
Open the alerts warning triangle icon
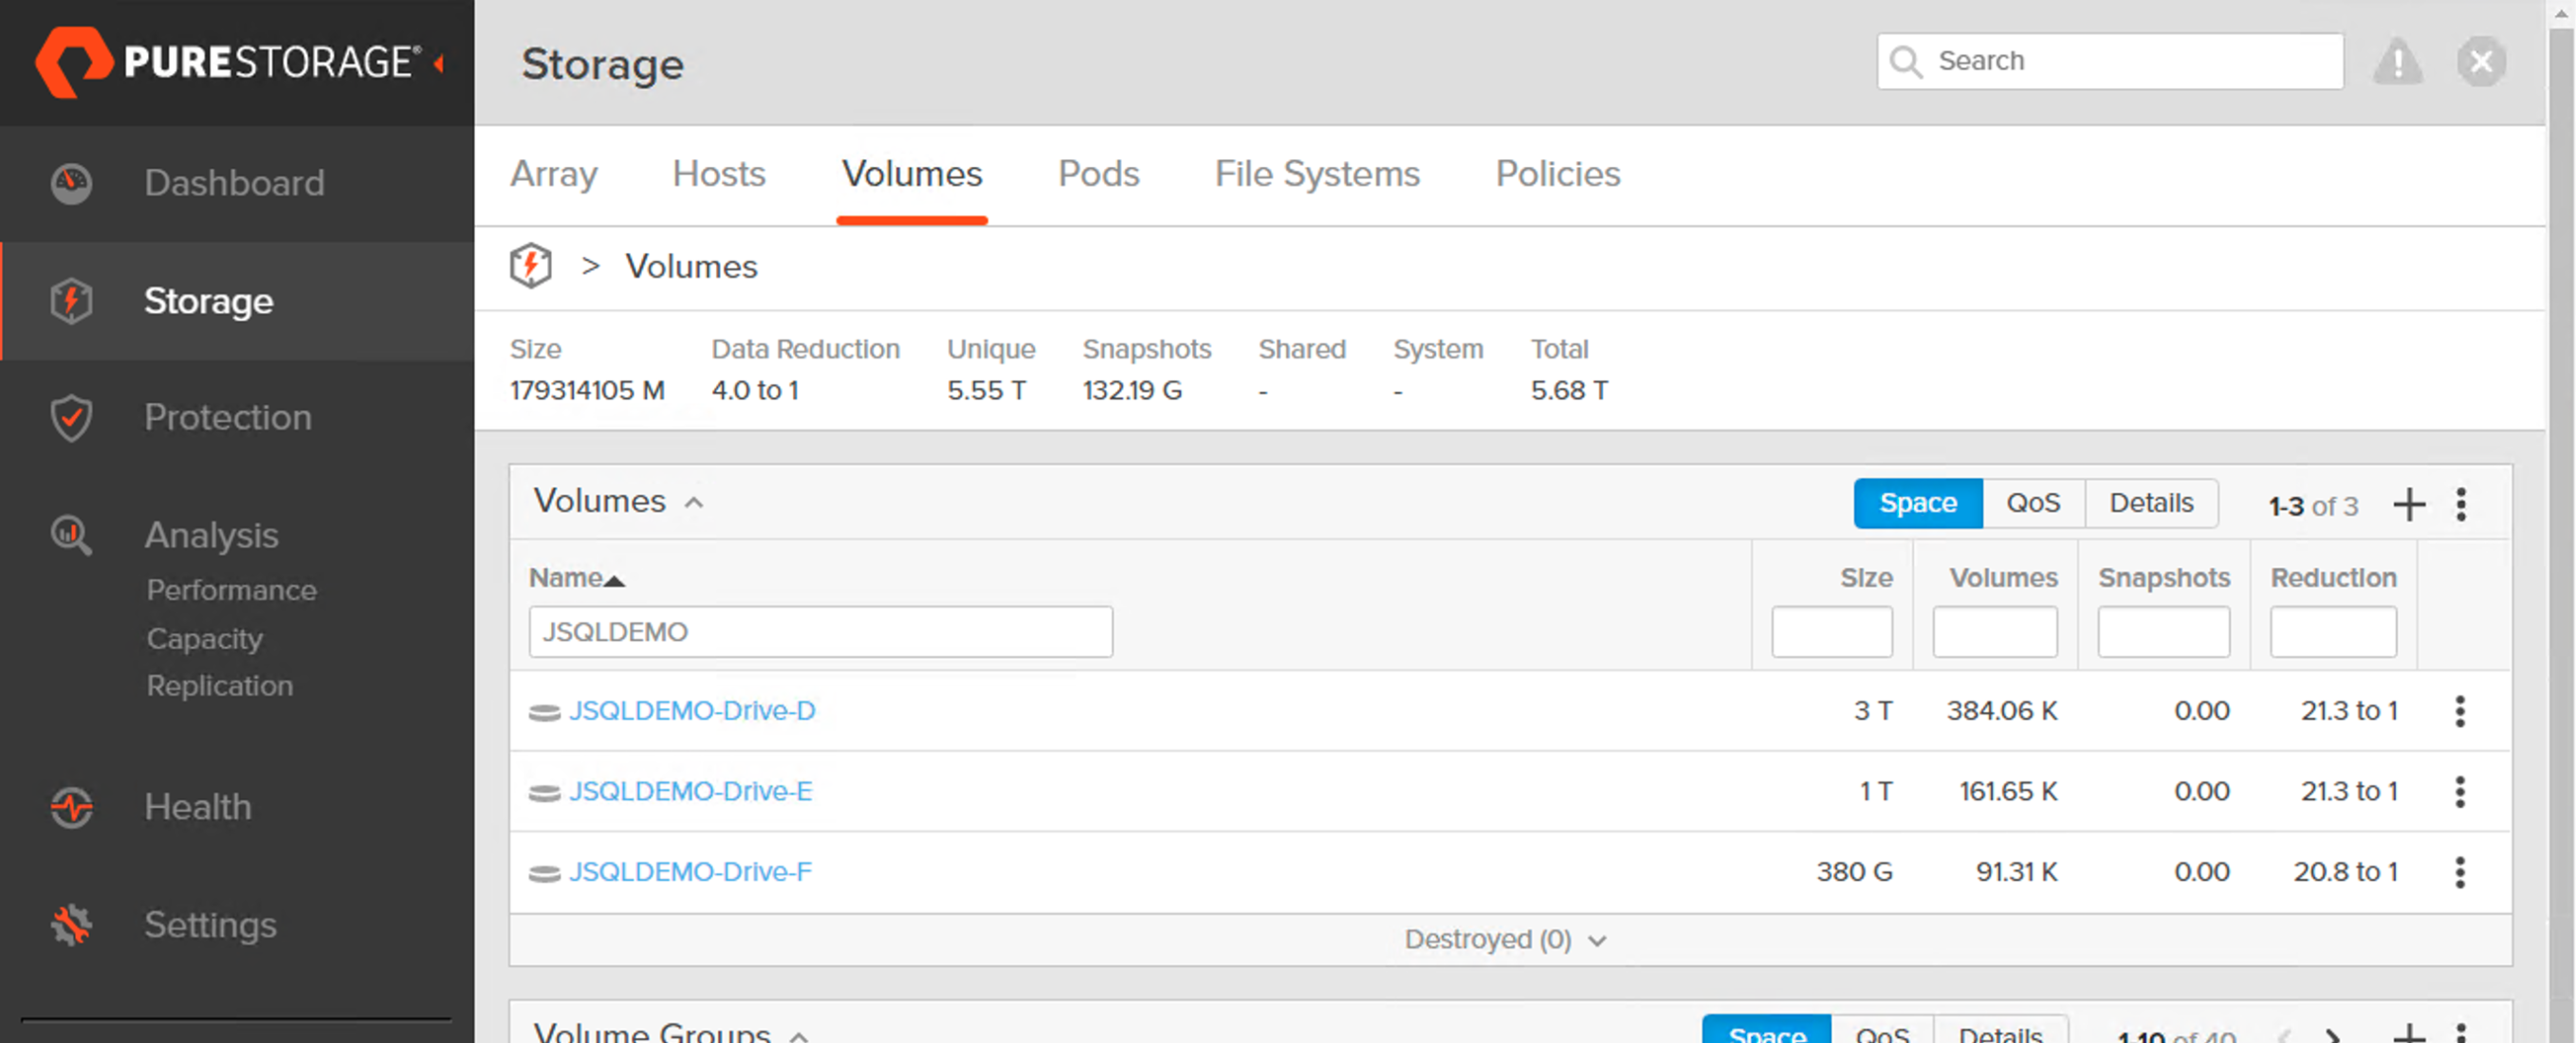coord(2397,62)
